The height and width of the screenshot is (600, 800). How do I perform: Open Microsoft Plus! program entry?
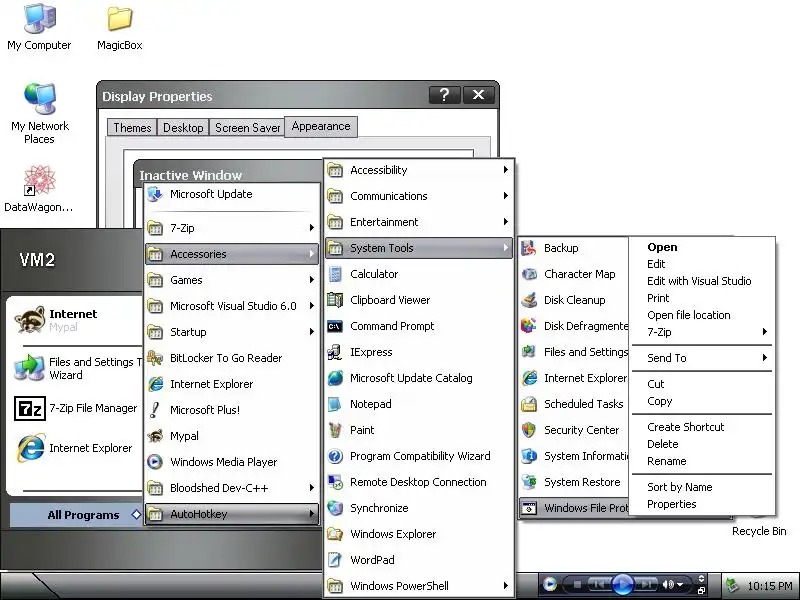point(232,410)
